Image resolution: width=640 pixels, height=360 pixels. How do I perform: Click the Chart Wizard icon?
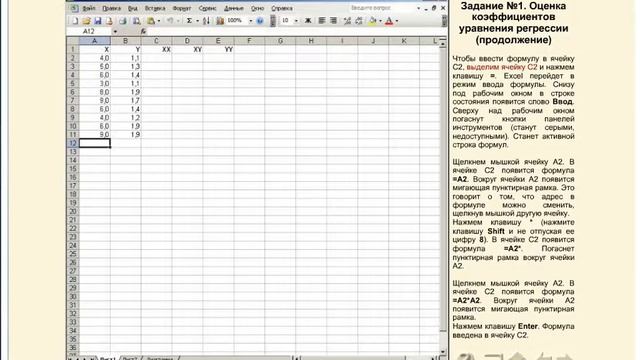coord(220,21)
